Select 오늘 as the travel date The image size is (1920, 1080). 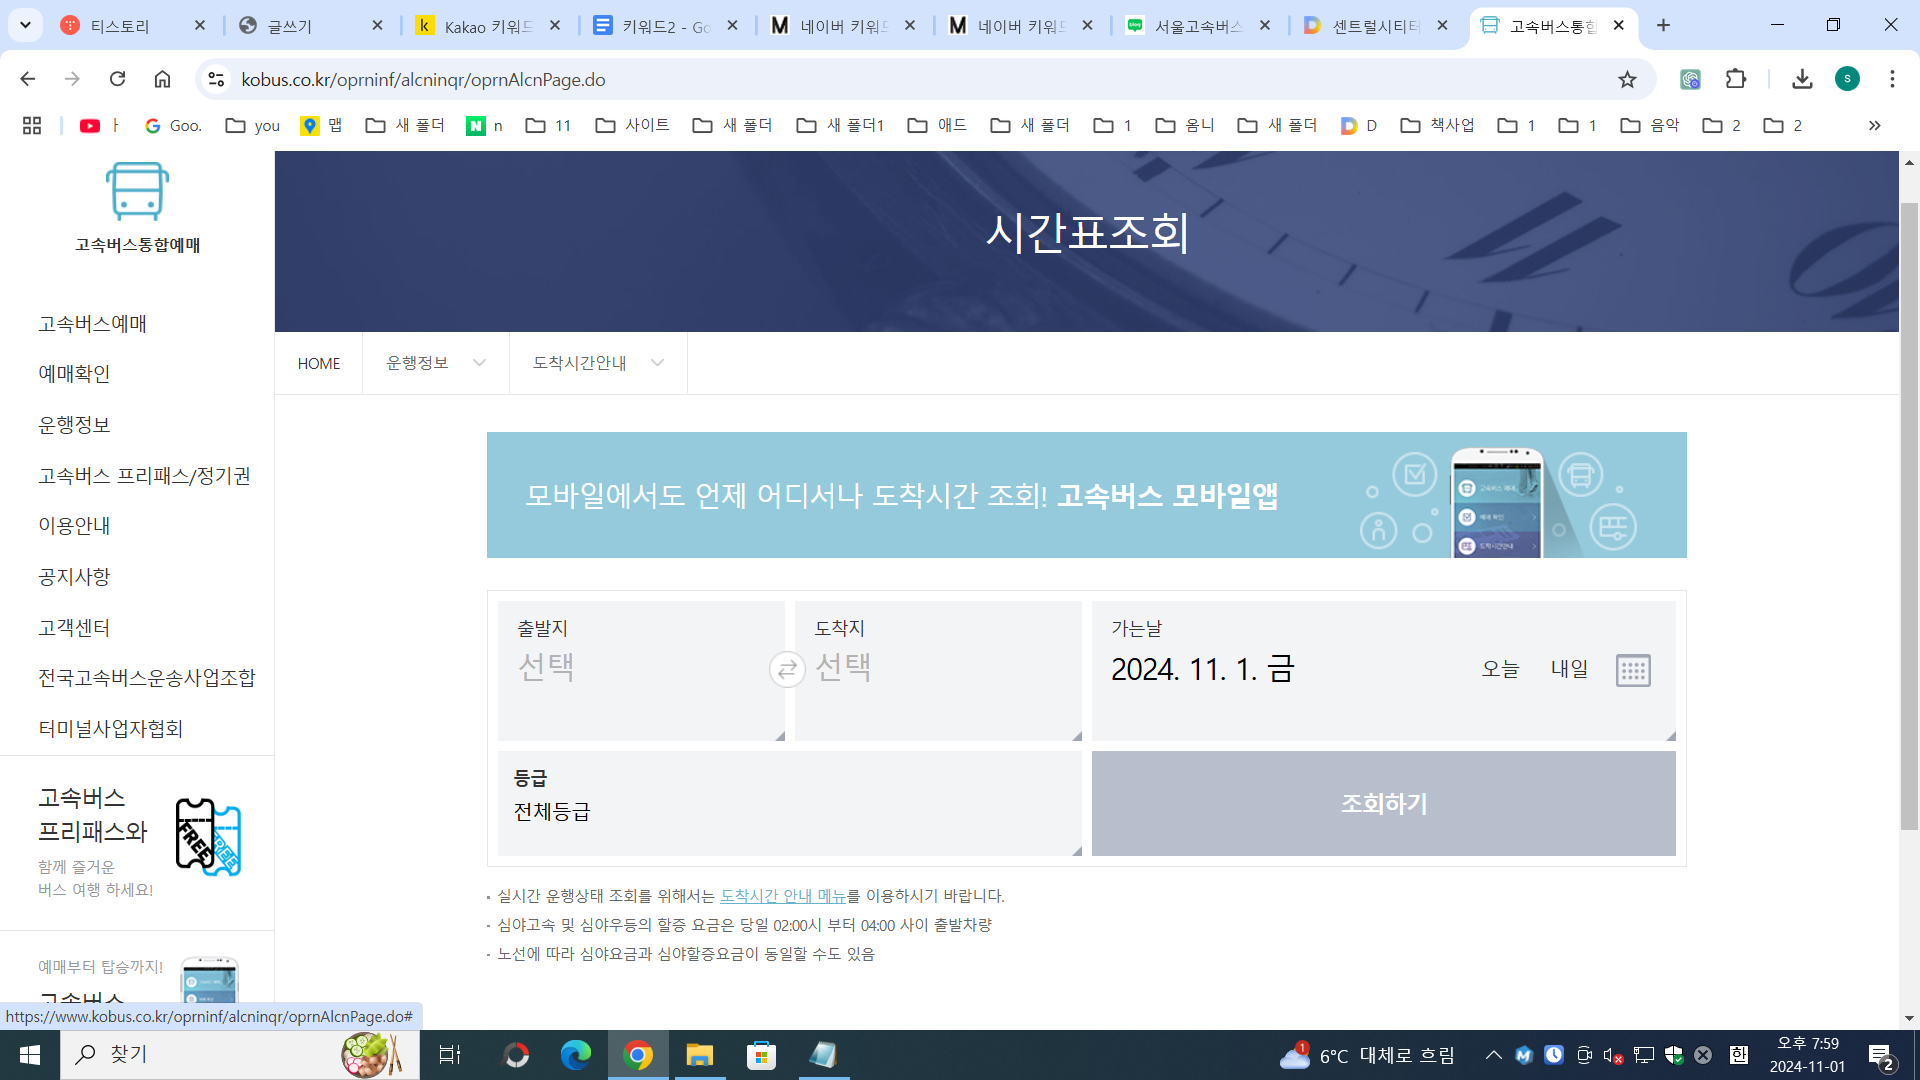[x=1500, y=669]
